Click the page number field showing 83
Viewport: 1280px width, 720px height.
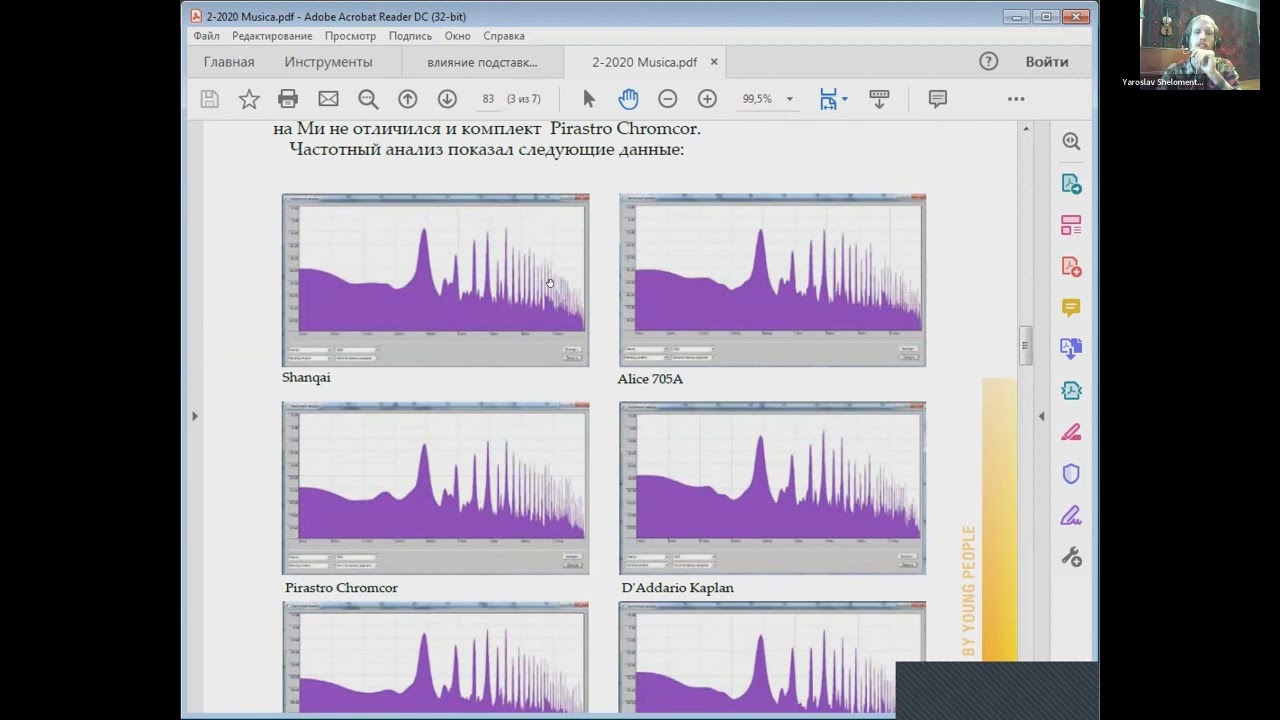488,99
